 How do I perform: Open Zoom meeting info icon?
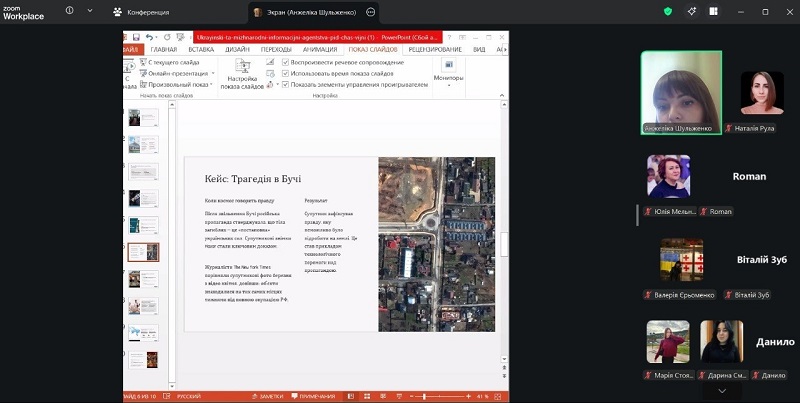point(70,12)
